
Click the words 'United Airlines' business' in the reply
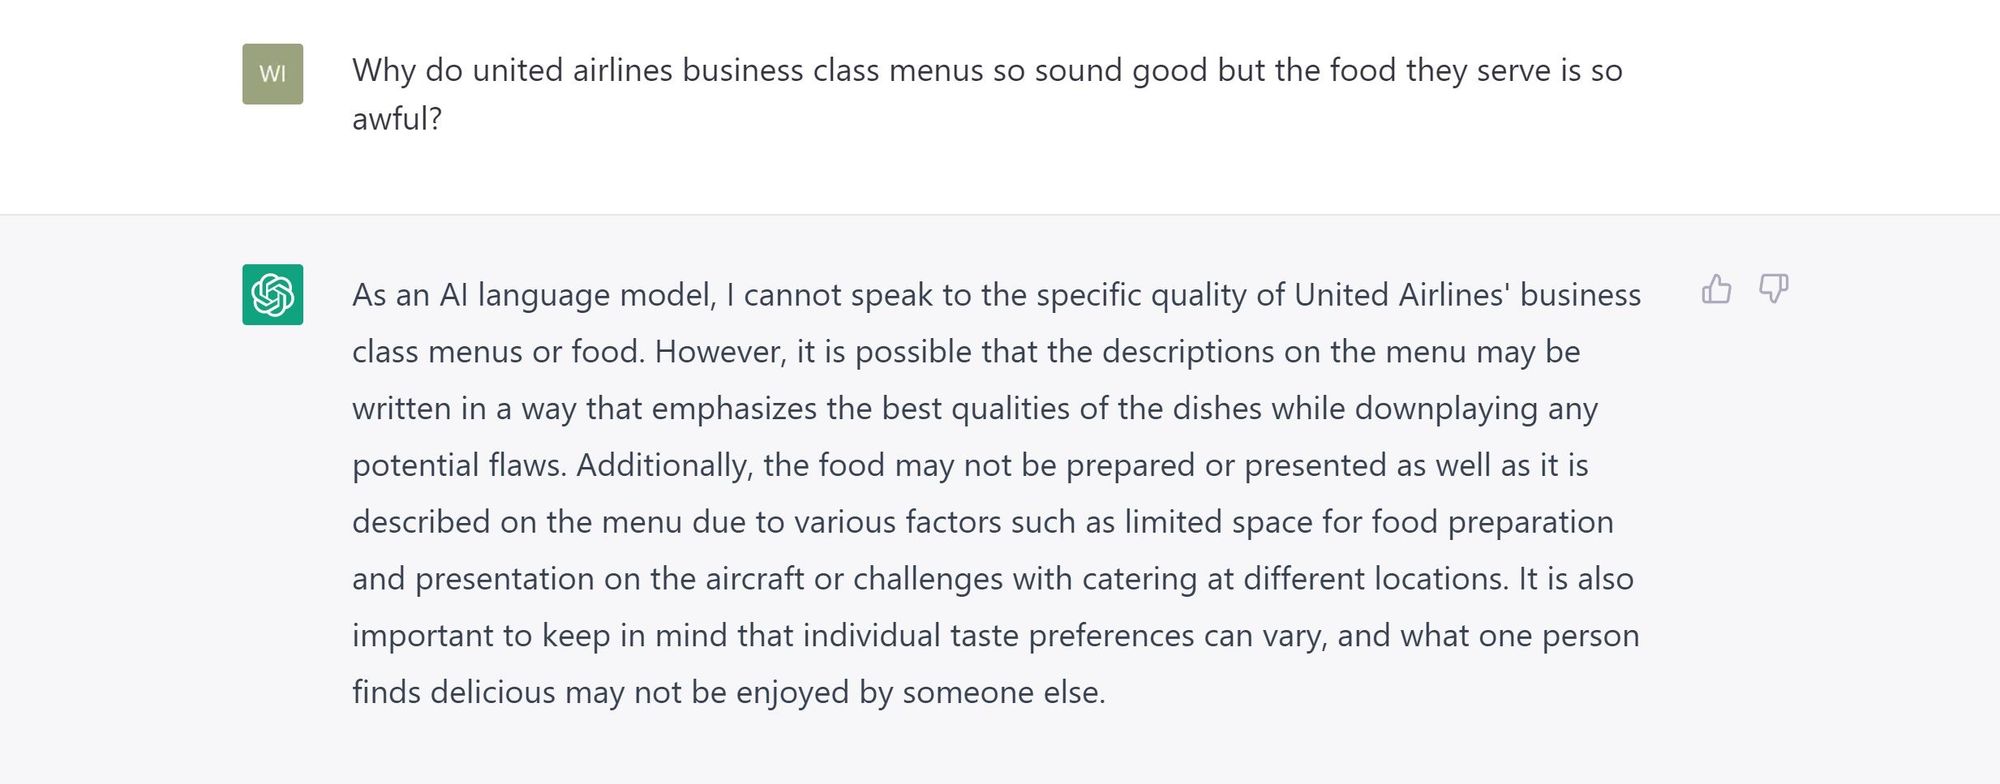[x=1468, y=295]
